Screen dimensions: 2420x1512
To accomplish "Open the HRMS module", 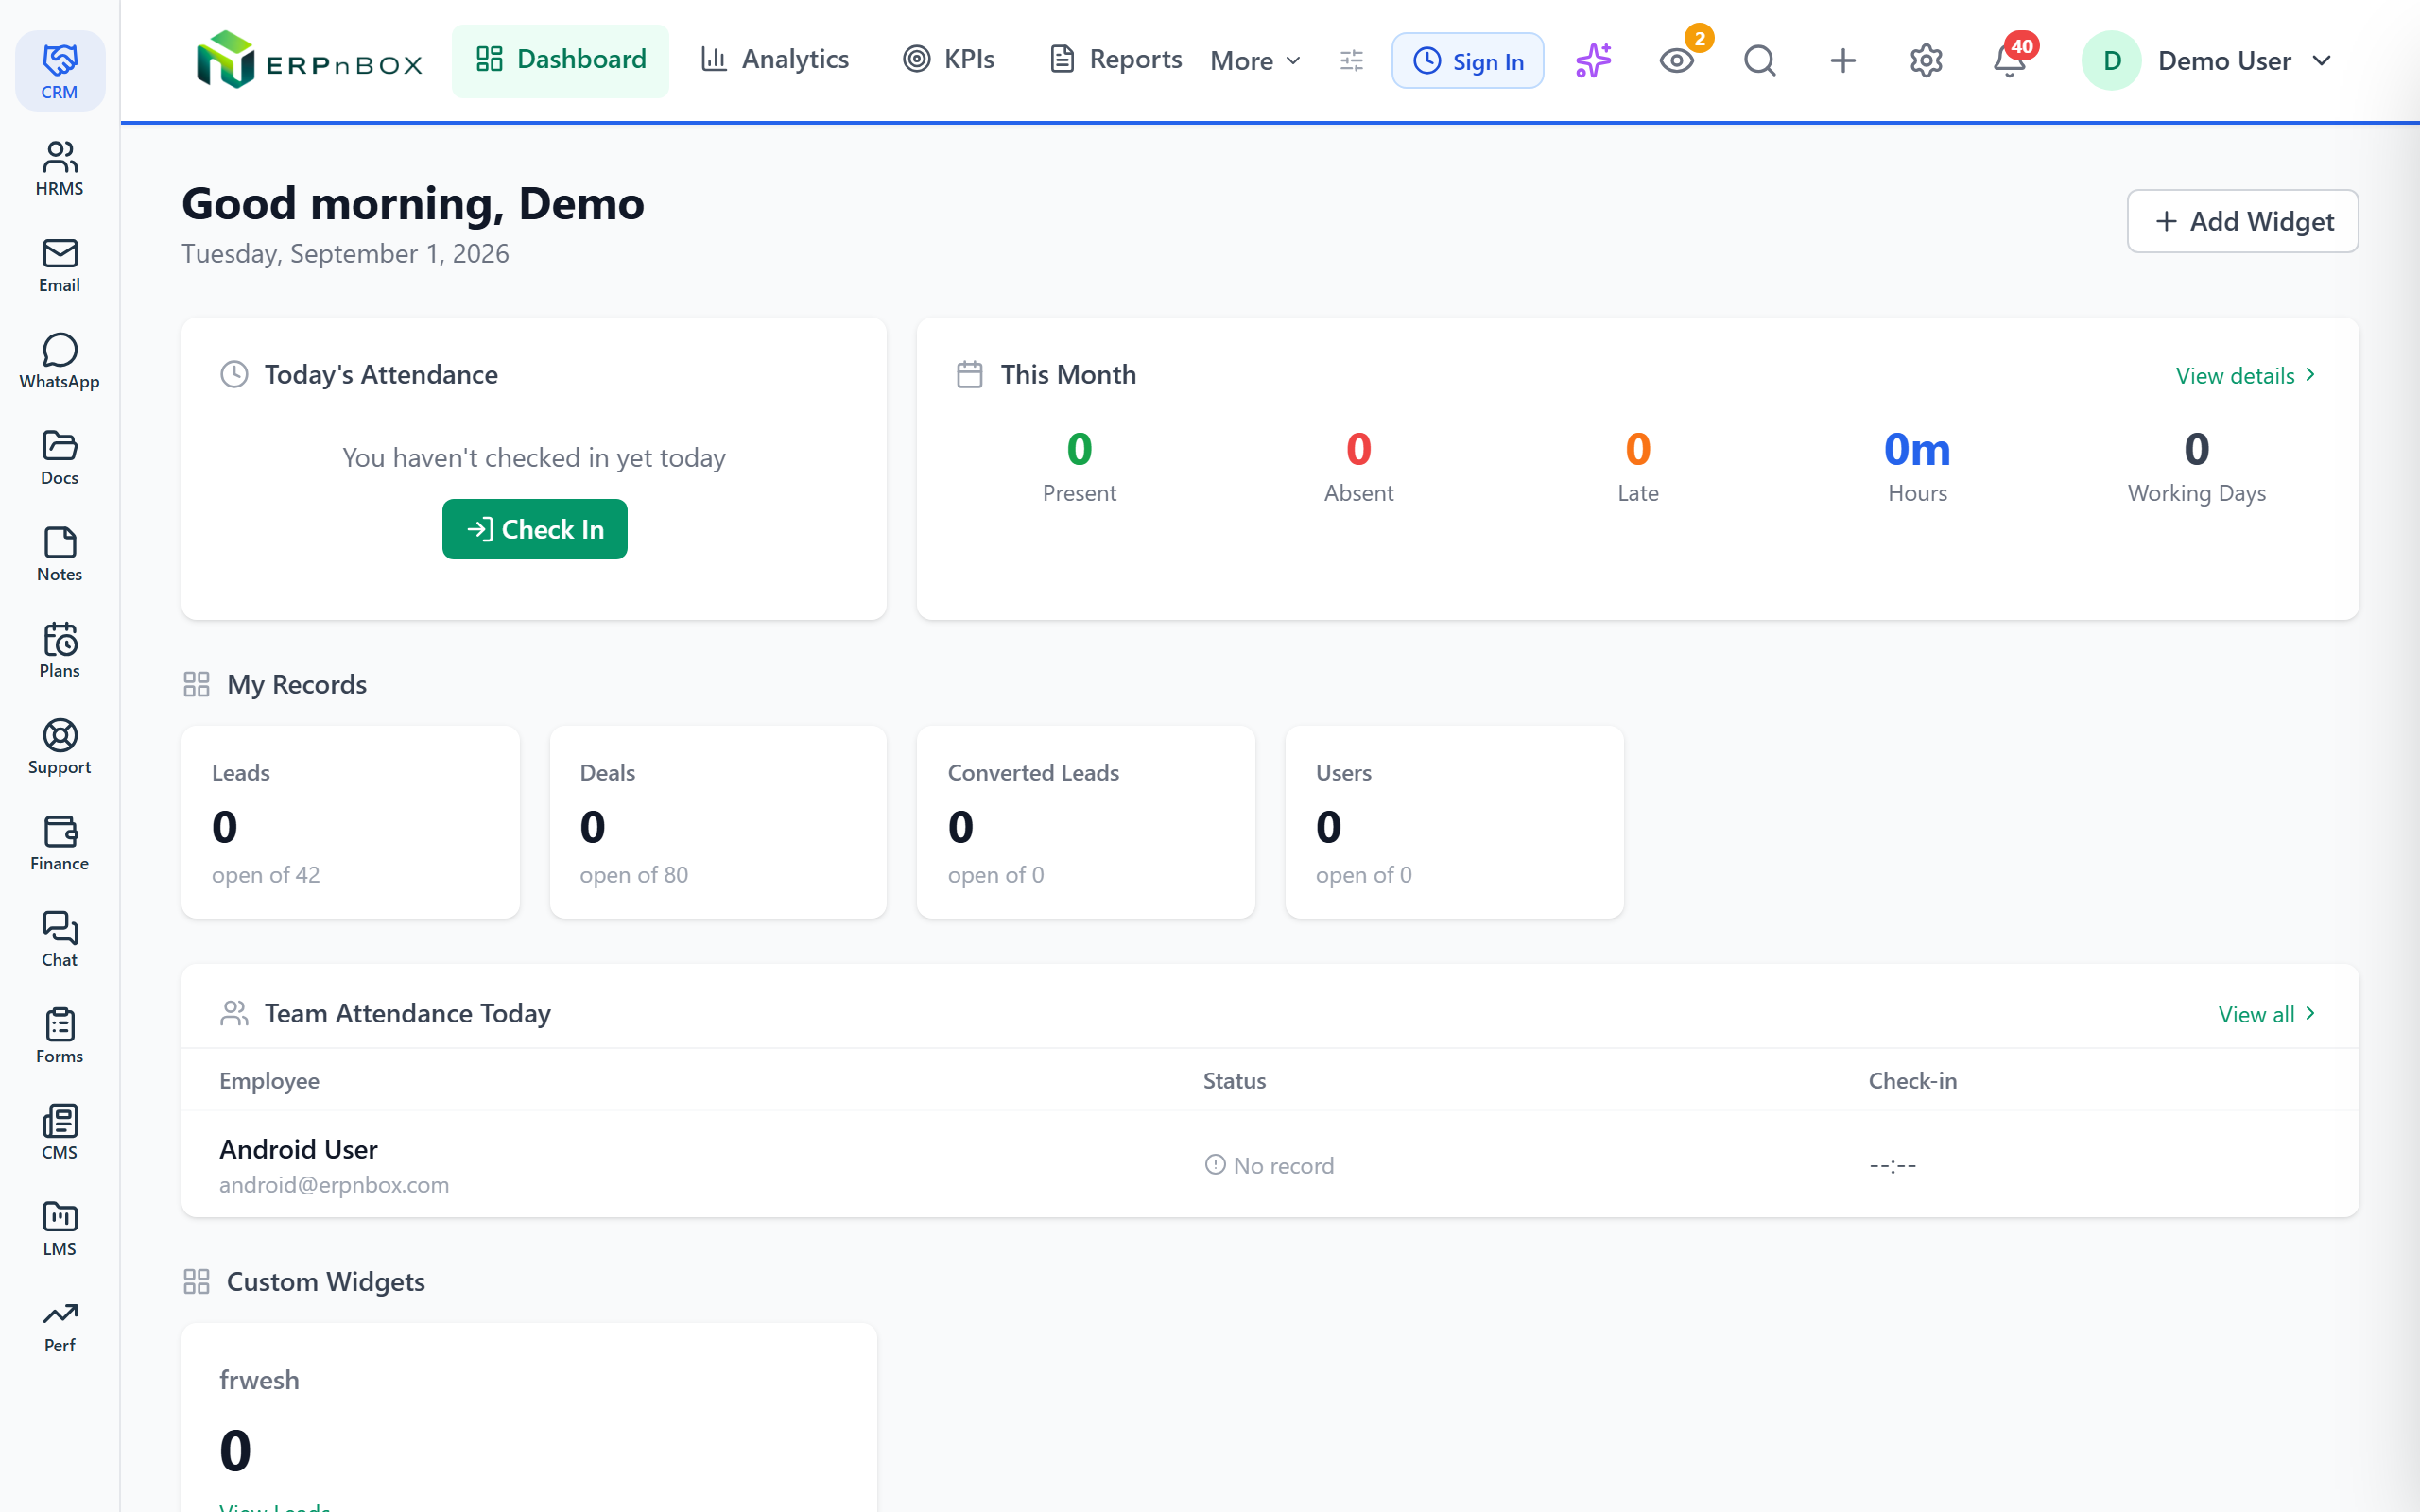I will point(59,168).
